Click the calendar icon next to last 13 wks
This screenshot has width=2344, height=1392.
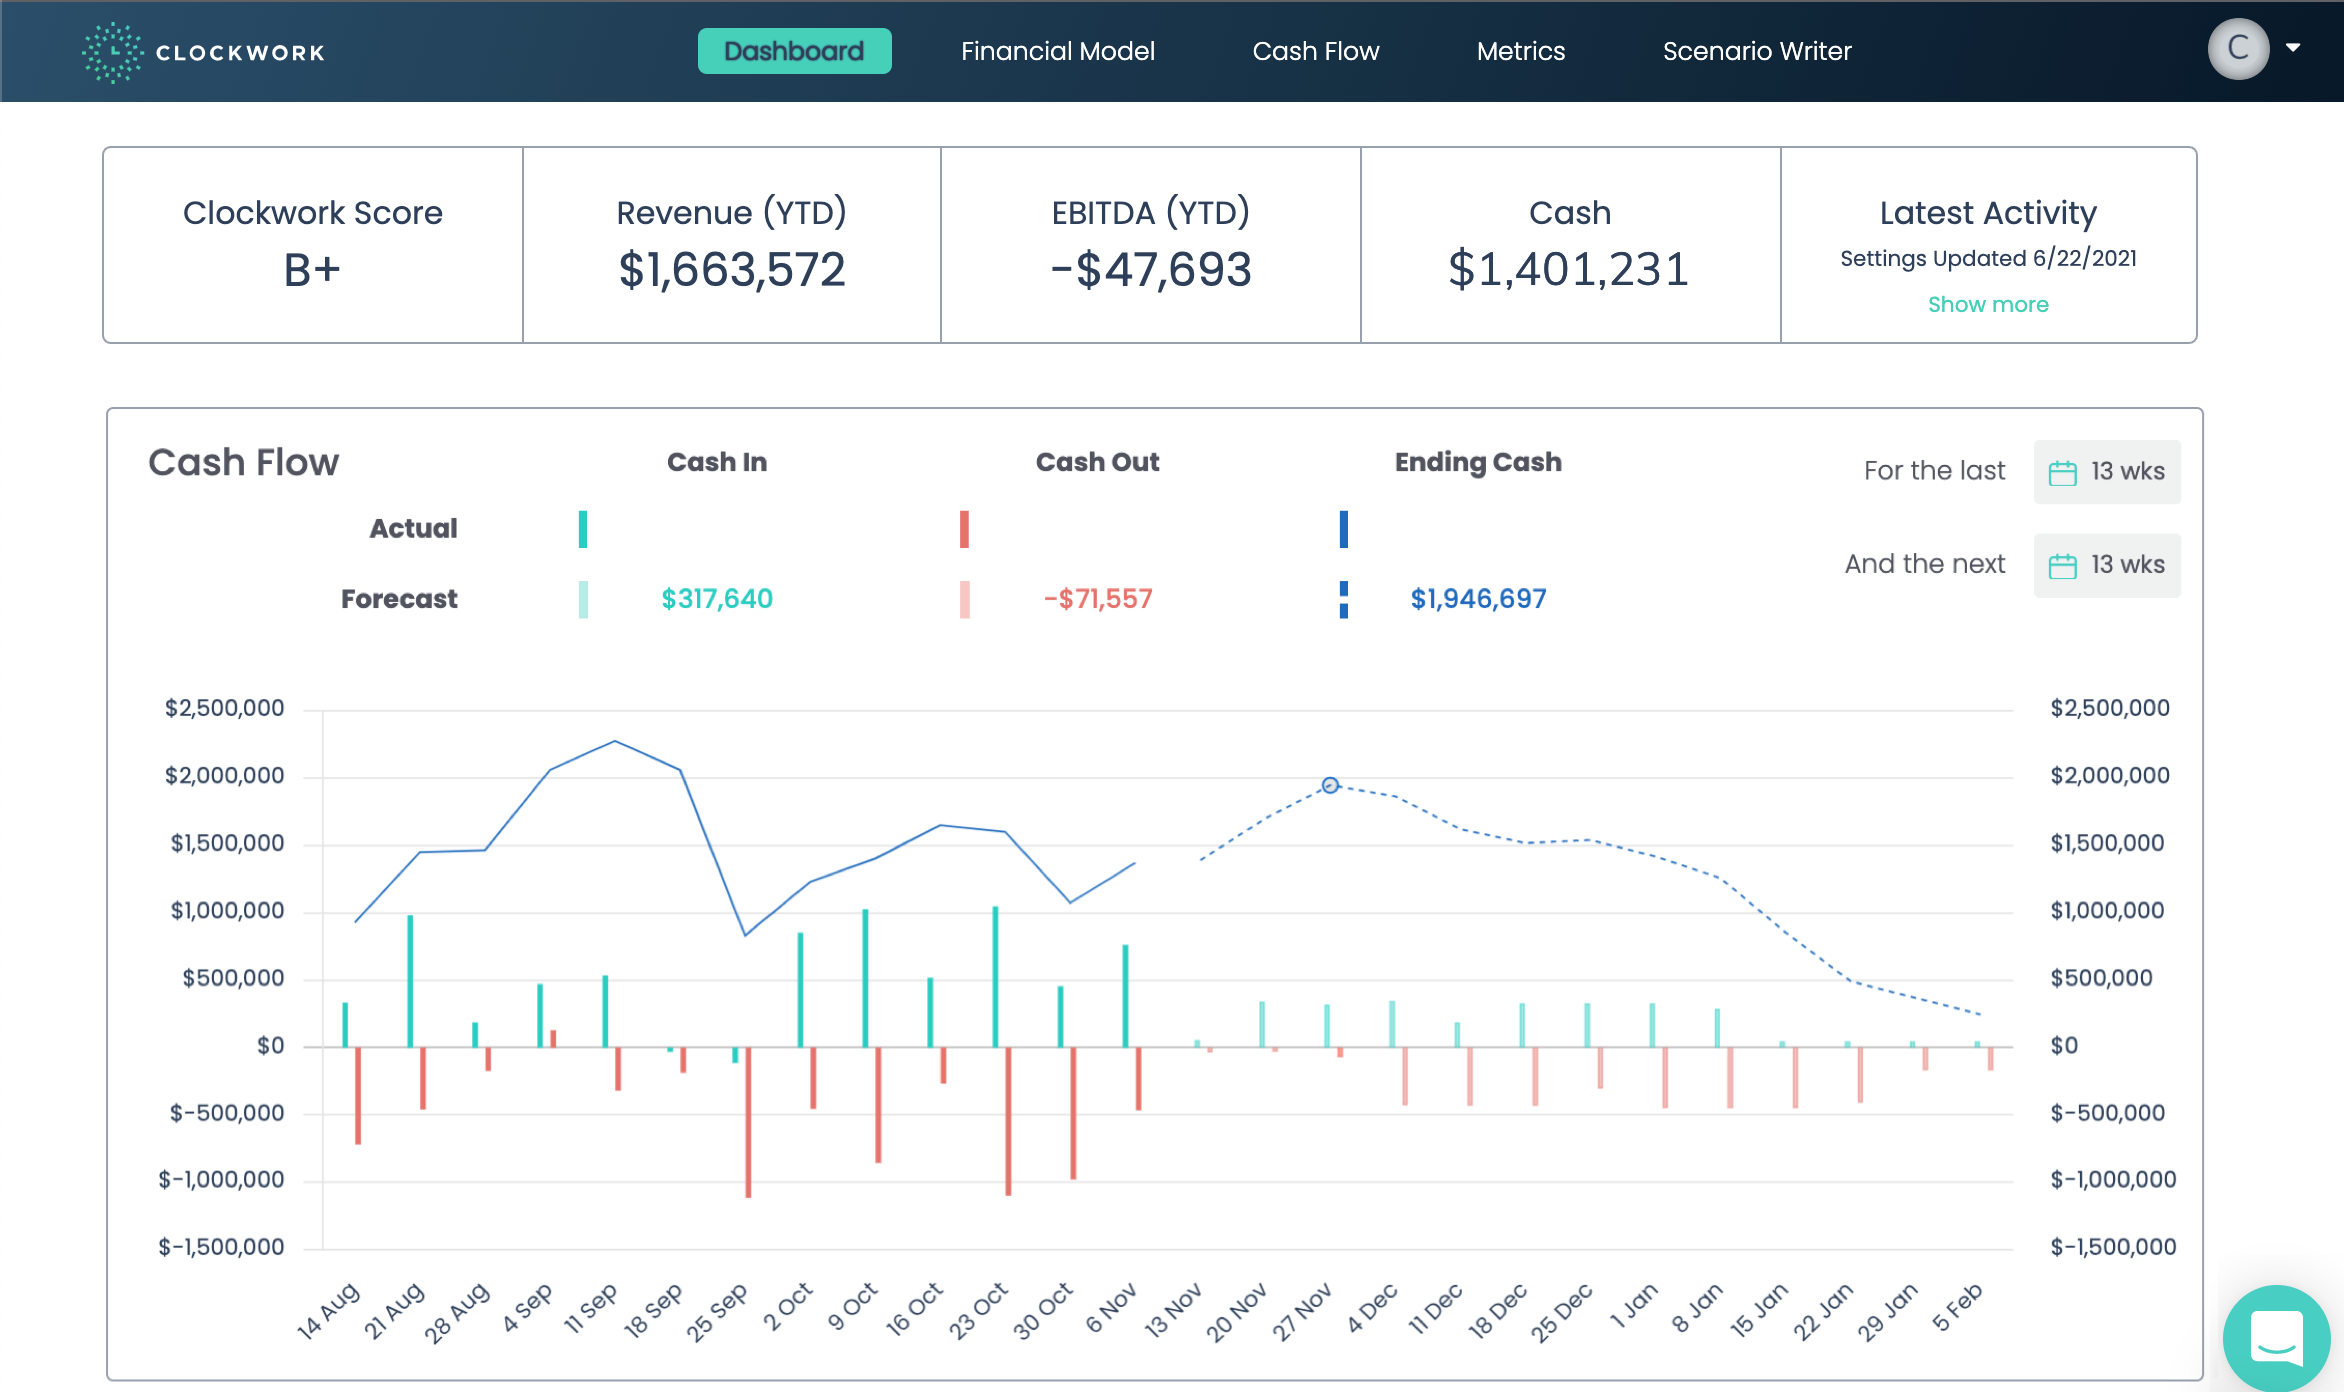(x=2062, y=471)
